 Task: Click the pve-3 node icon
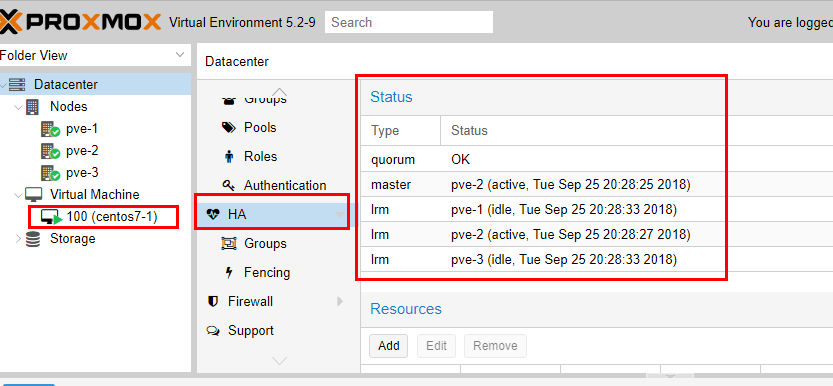pos(50,173)
